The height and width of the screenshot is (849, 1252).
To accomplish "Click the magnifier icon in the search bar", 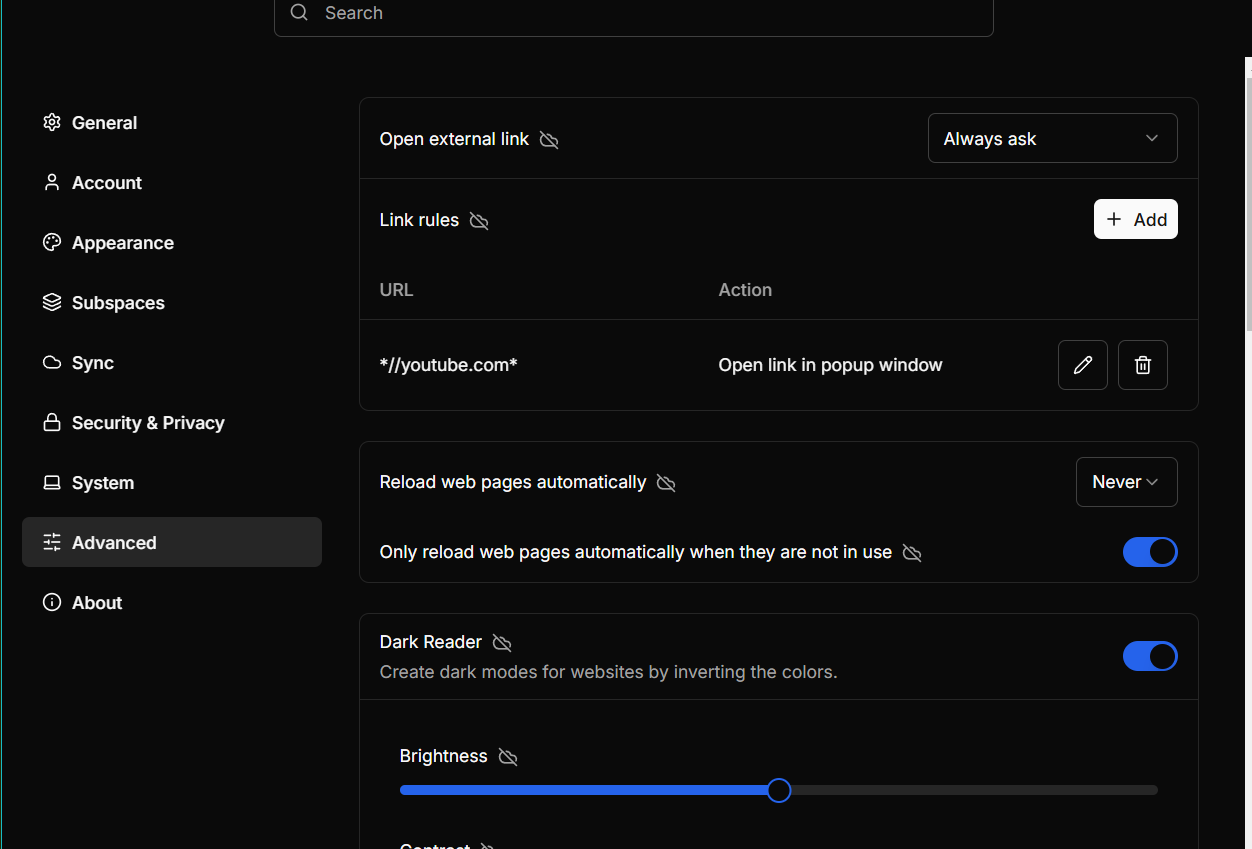I will tap(299, 13).
